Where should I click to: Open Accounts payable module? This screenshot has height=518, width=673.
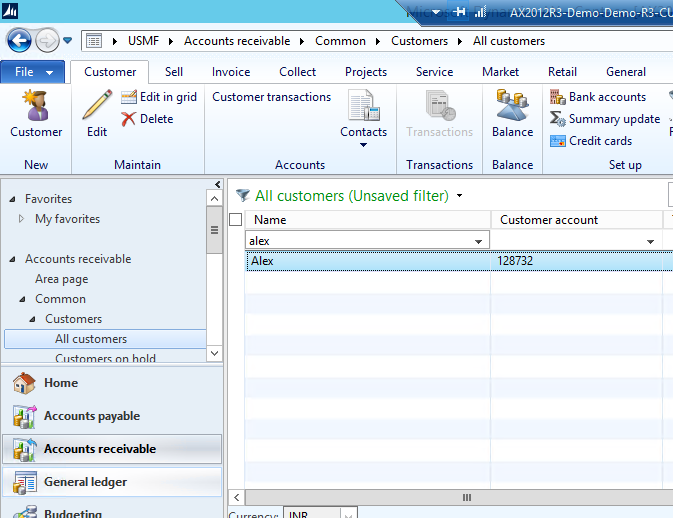(91, 416)
